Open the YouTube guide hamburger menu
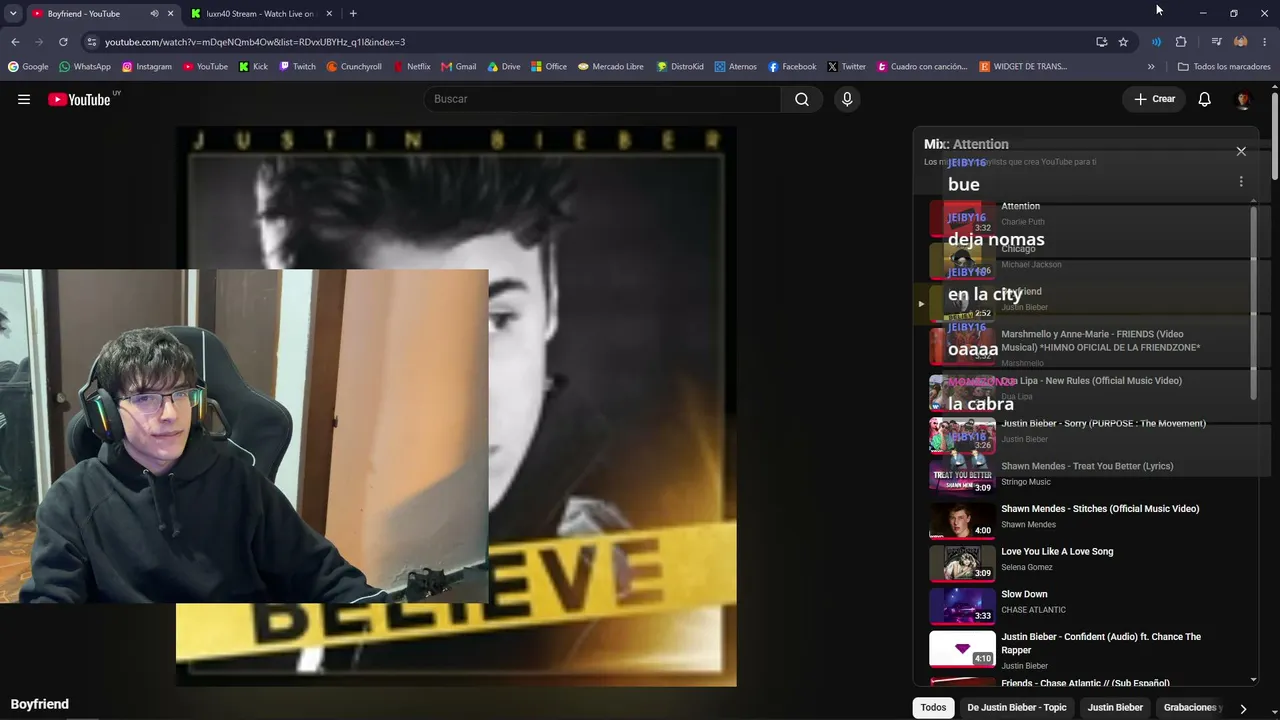Screen dimensions: 1280x720 click(x=24, y=99)
